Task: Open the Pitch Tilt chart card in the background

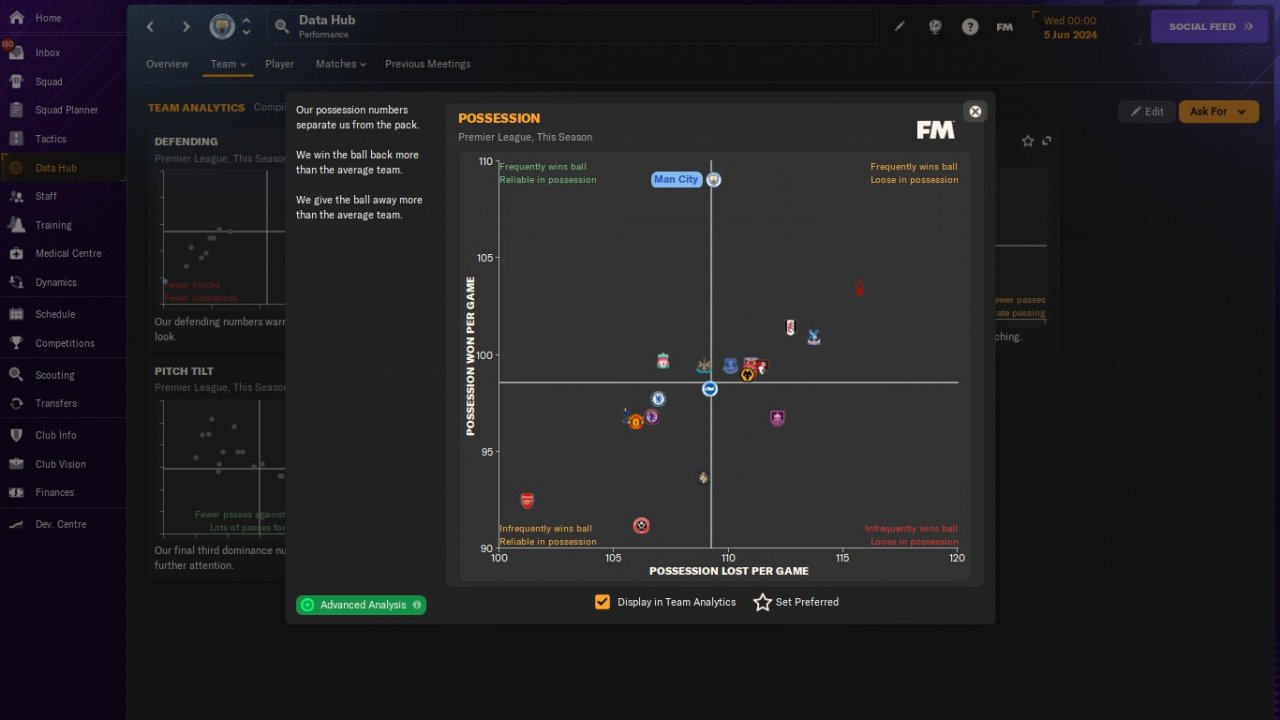Action: pos(218,468)
